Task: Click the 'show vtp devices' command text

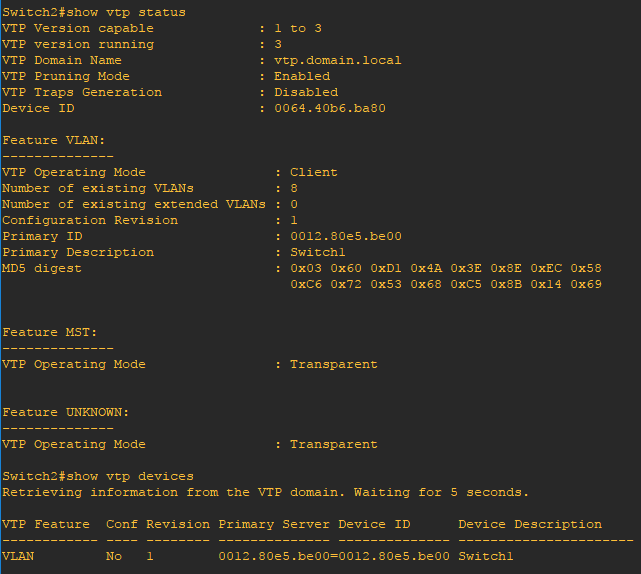Action: click(x=130, y=476)
